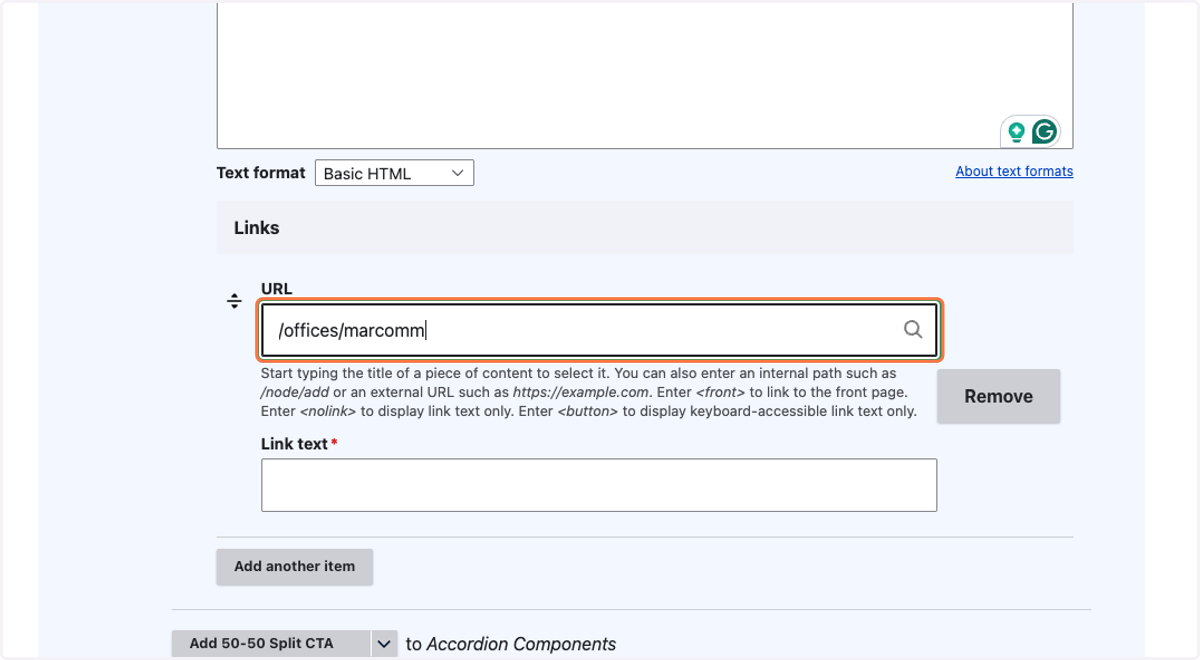This screenshot has height=660, width=1200.
Task: Open the arrow next to Add 50-50 Split CTA
Action: tap(384, 644)
